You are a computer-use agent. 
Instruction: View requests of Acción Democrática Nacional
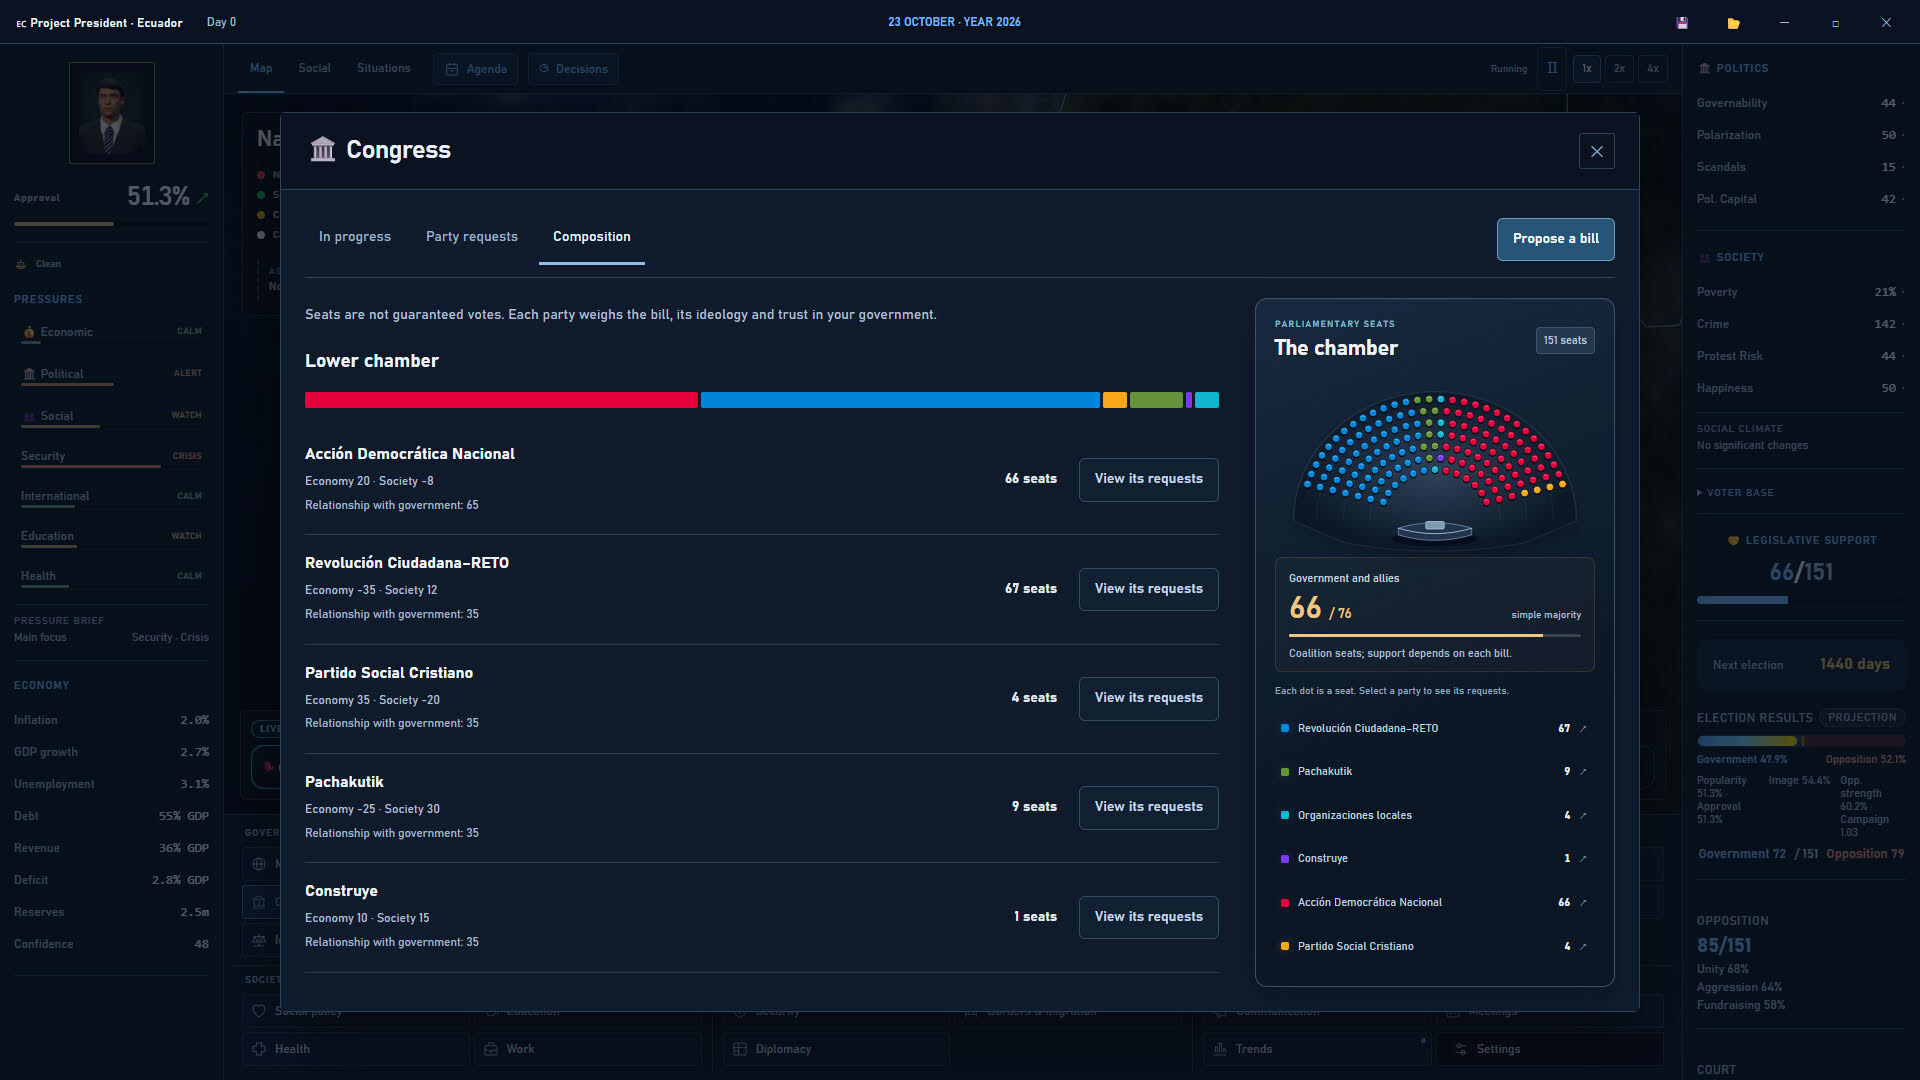click(x=1148, y=479)
